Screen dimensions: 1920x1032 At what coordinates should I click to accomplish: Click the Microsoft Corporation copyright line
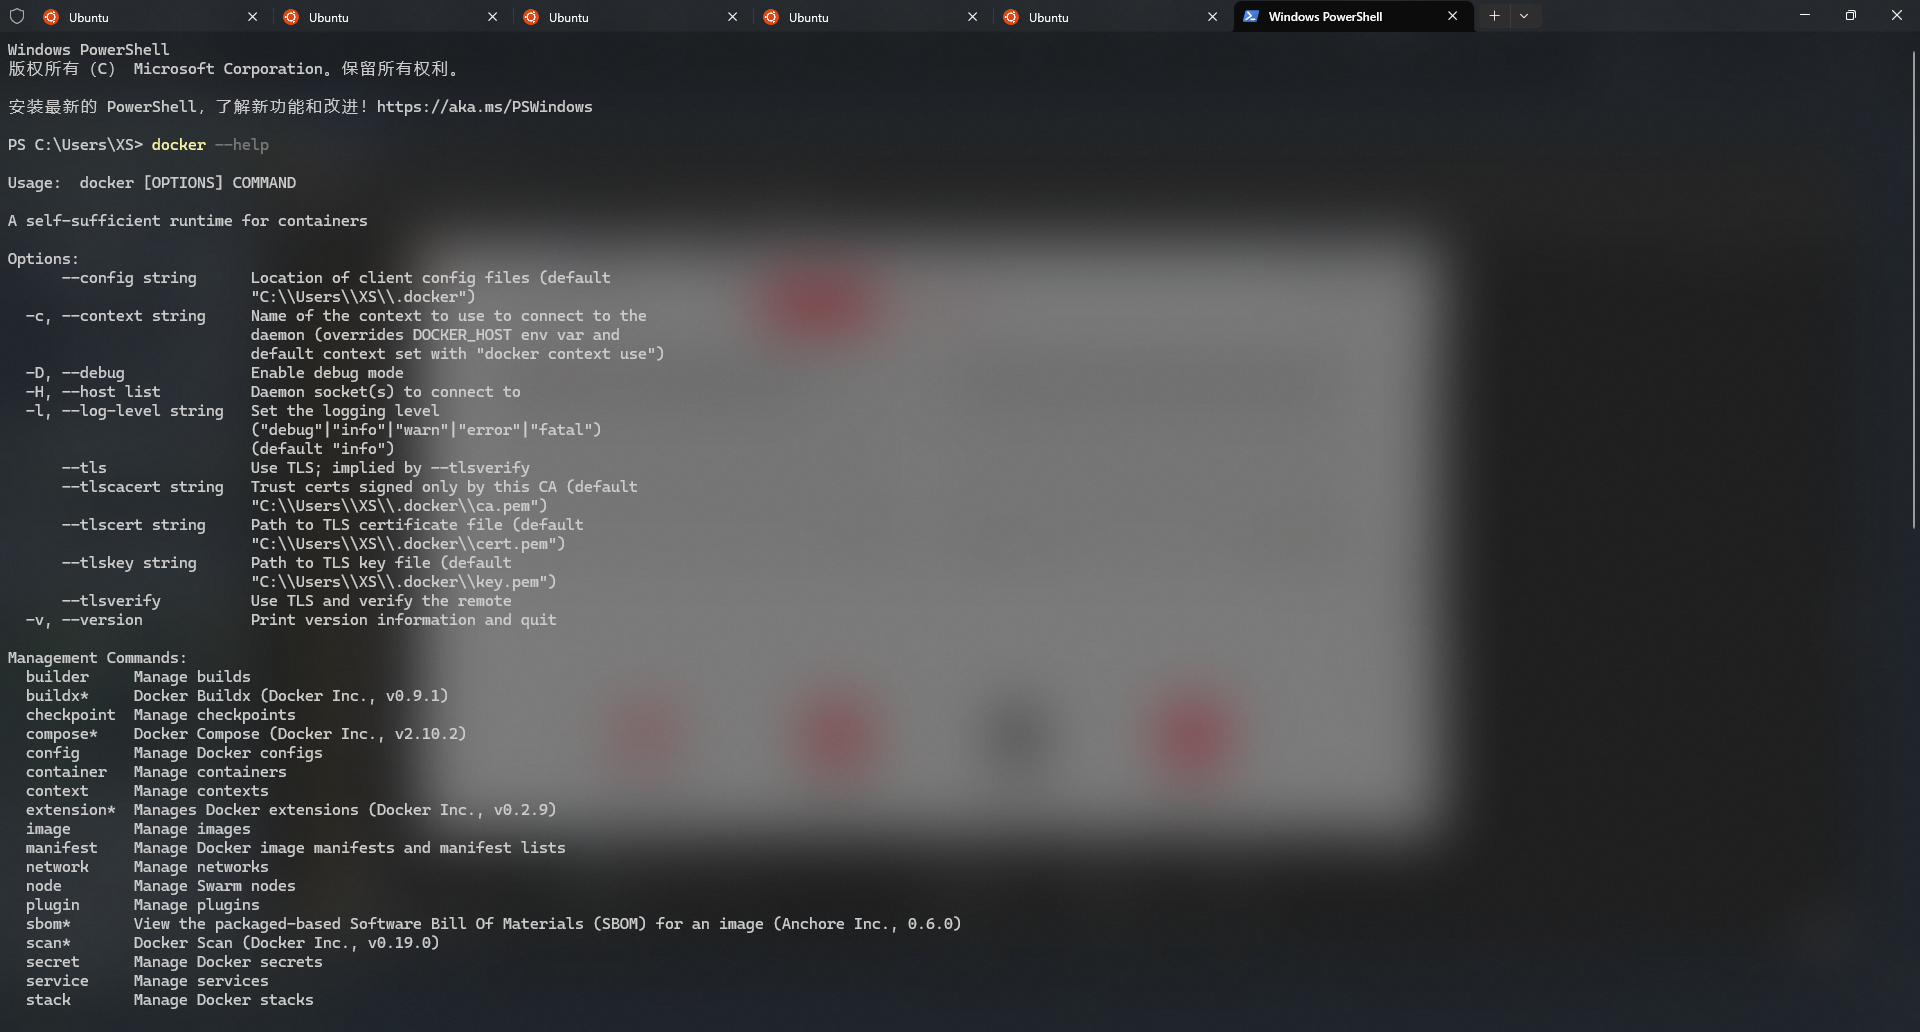[x=234, y=68]
